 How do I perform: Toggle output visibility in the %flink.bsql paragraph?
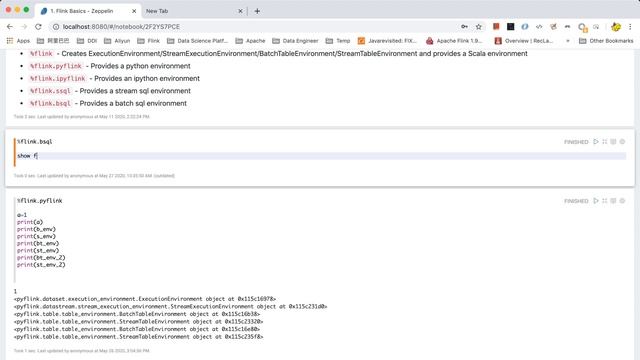click(613, 142)
